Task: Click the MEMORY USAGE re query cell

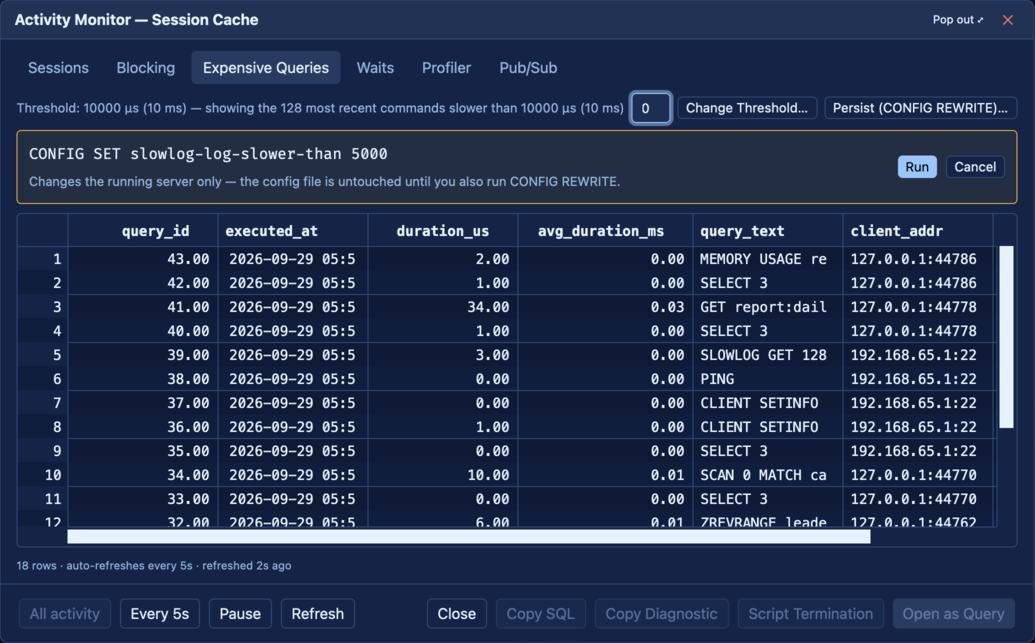Action: pyautogui.click(x=768, y=259)
